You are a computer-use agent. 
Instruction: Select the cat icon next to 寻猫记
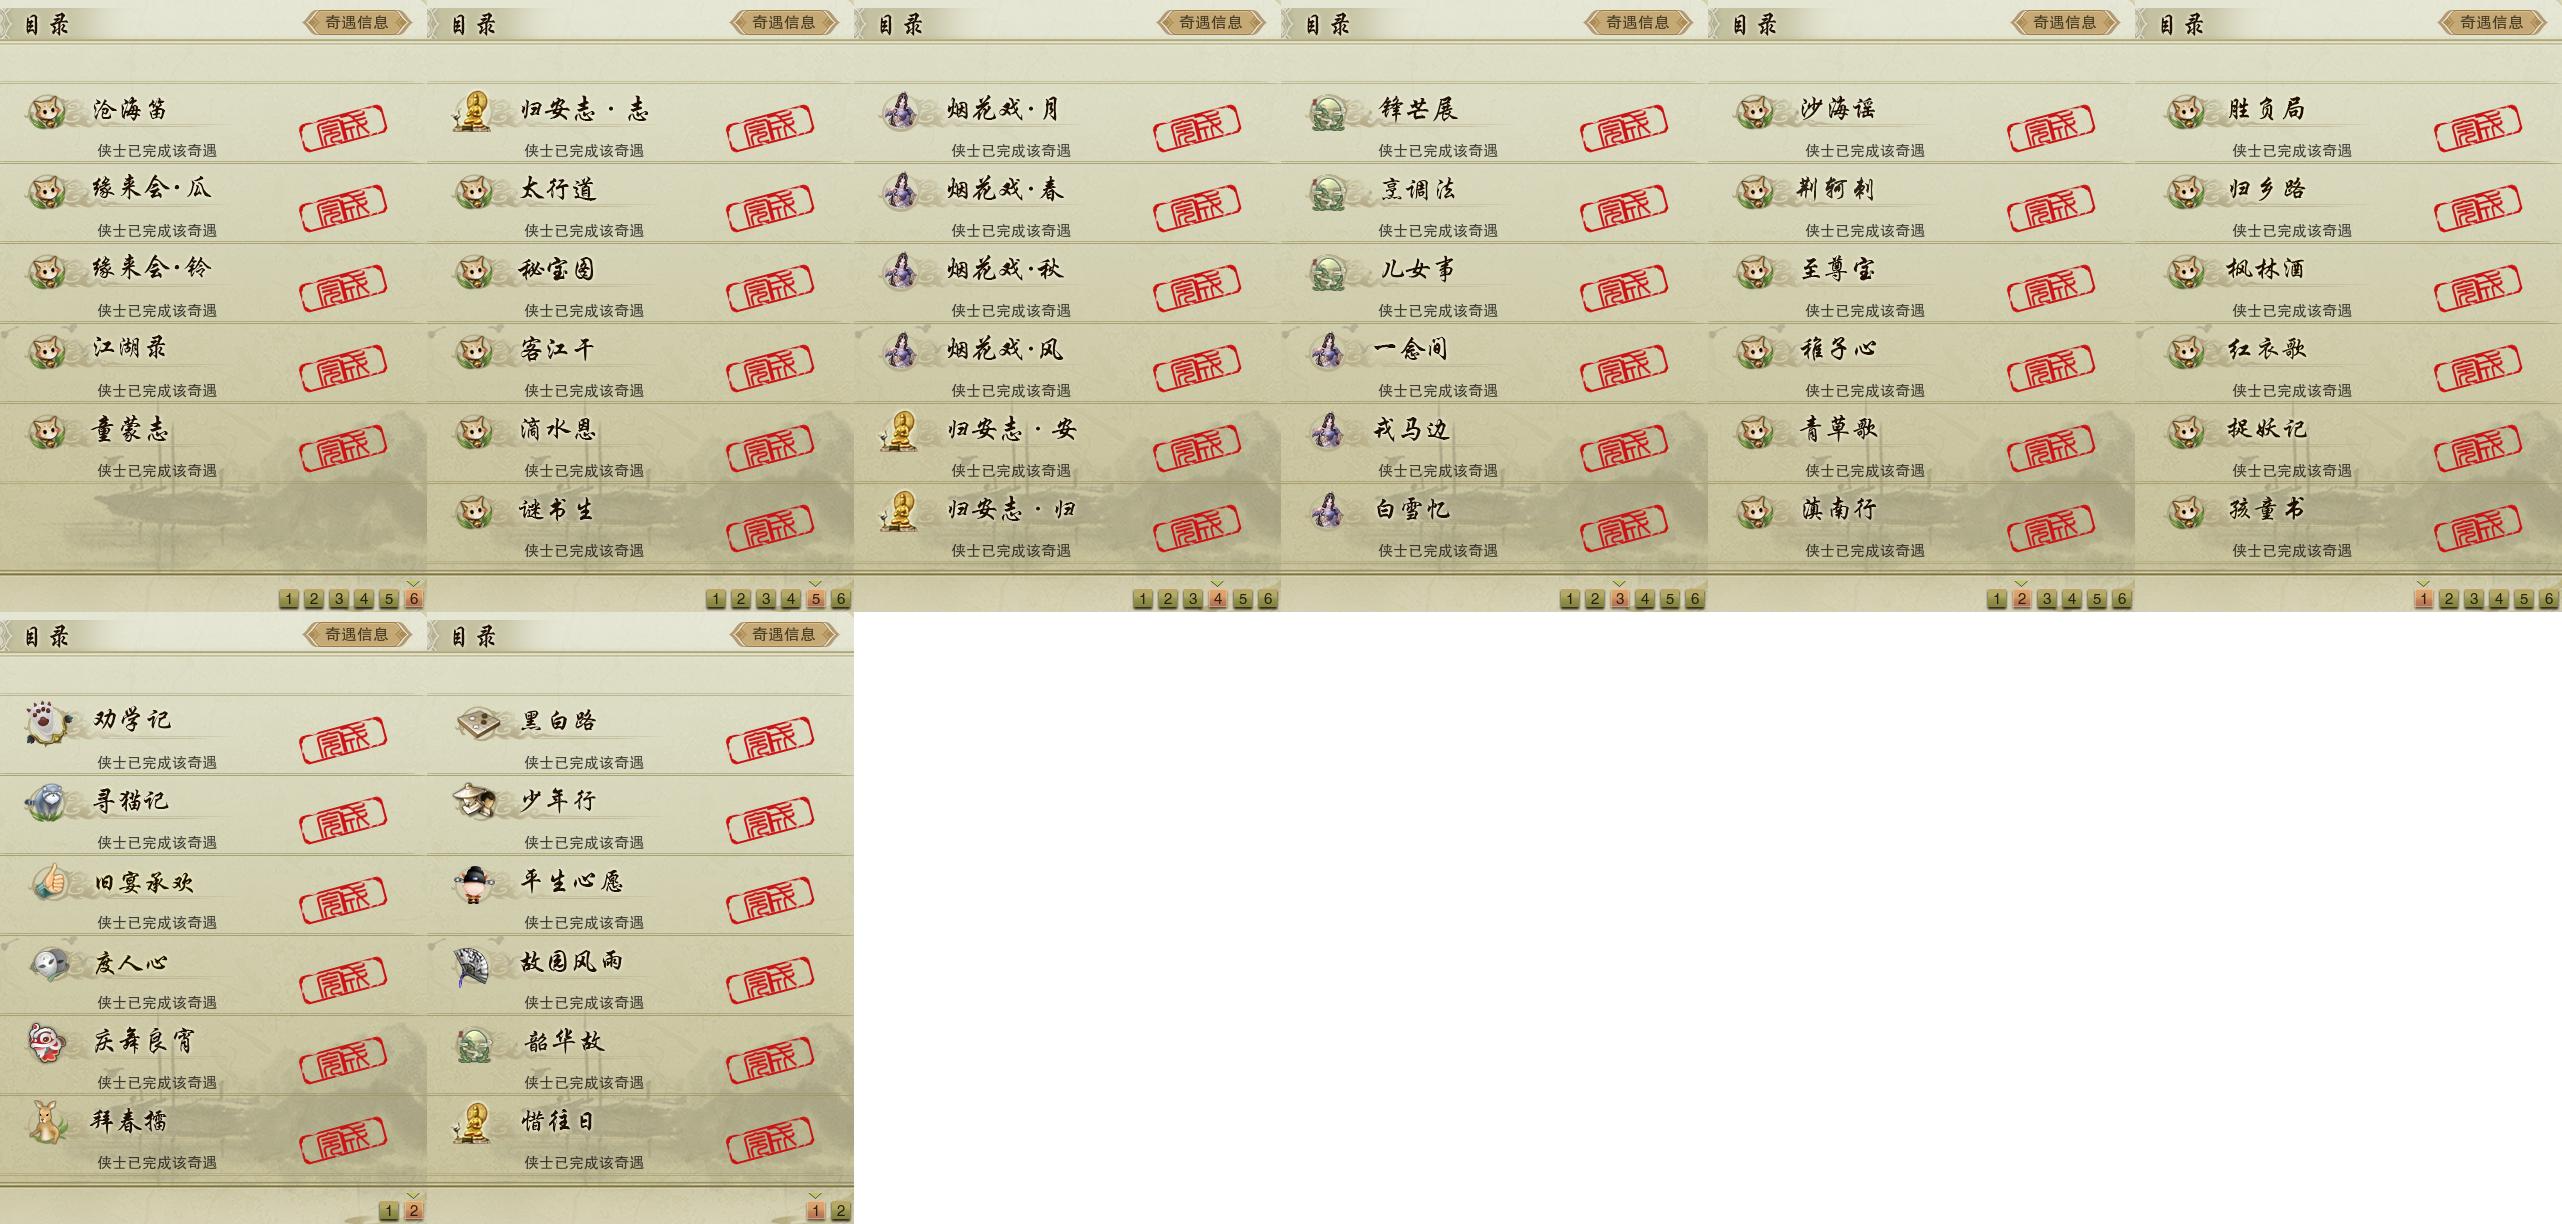pyautogui.click(x=48, y=802)
